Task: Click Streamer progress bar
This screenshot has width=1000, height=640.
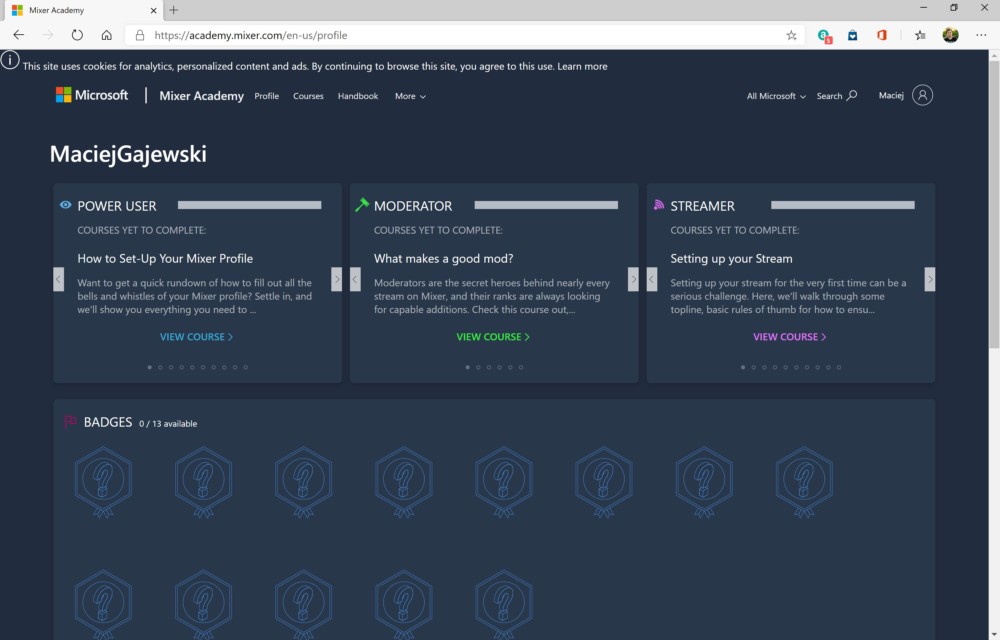Action: [842, 205]
